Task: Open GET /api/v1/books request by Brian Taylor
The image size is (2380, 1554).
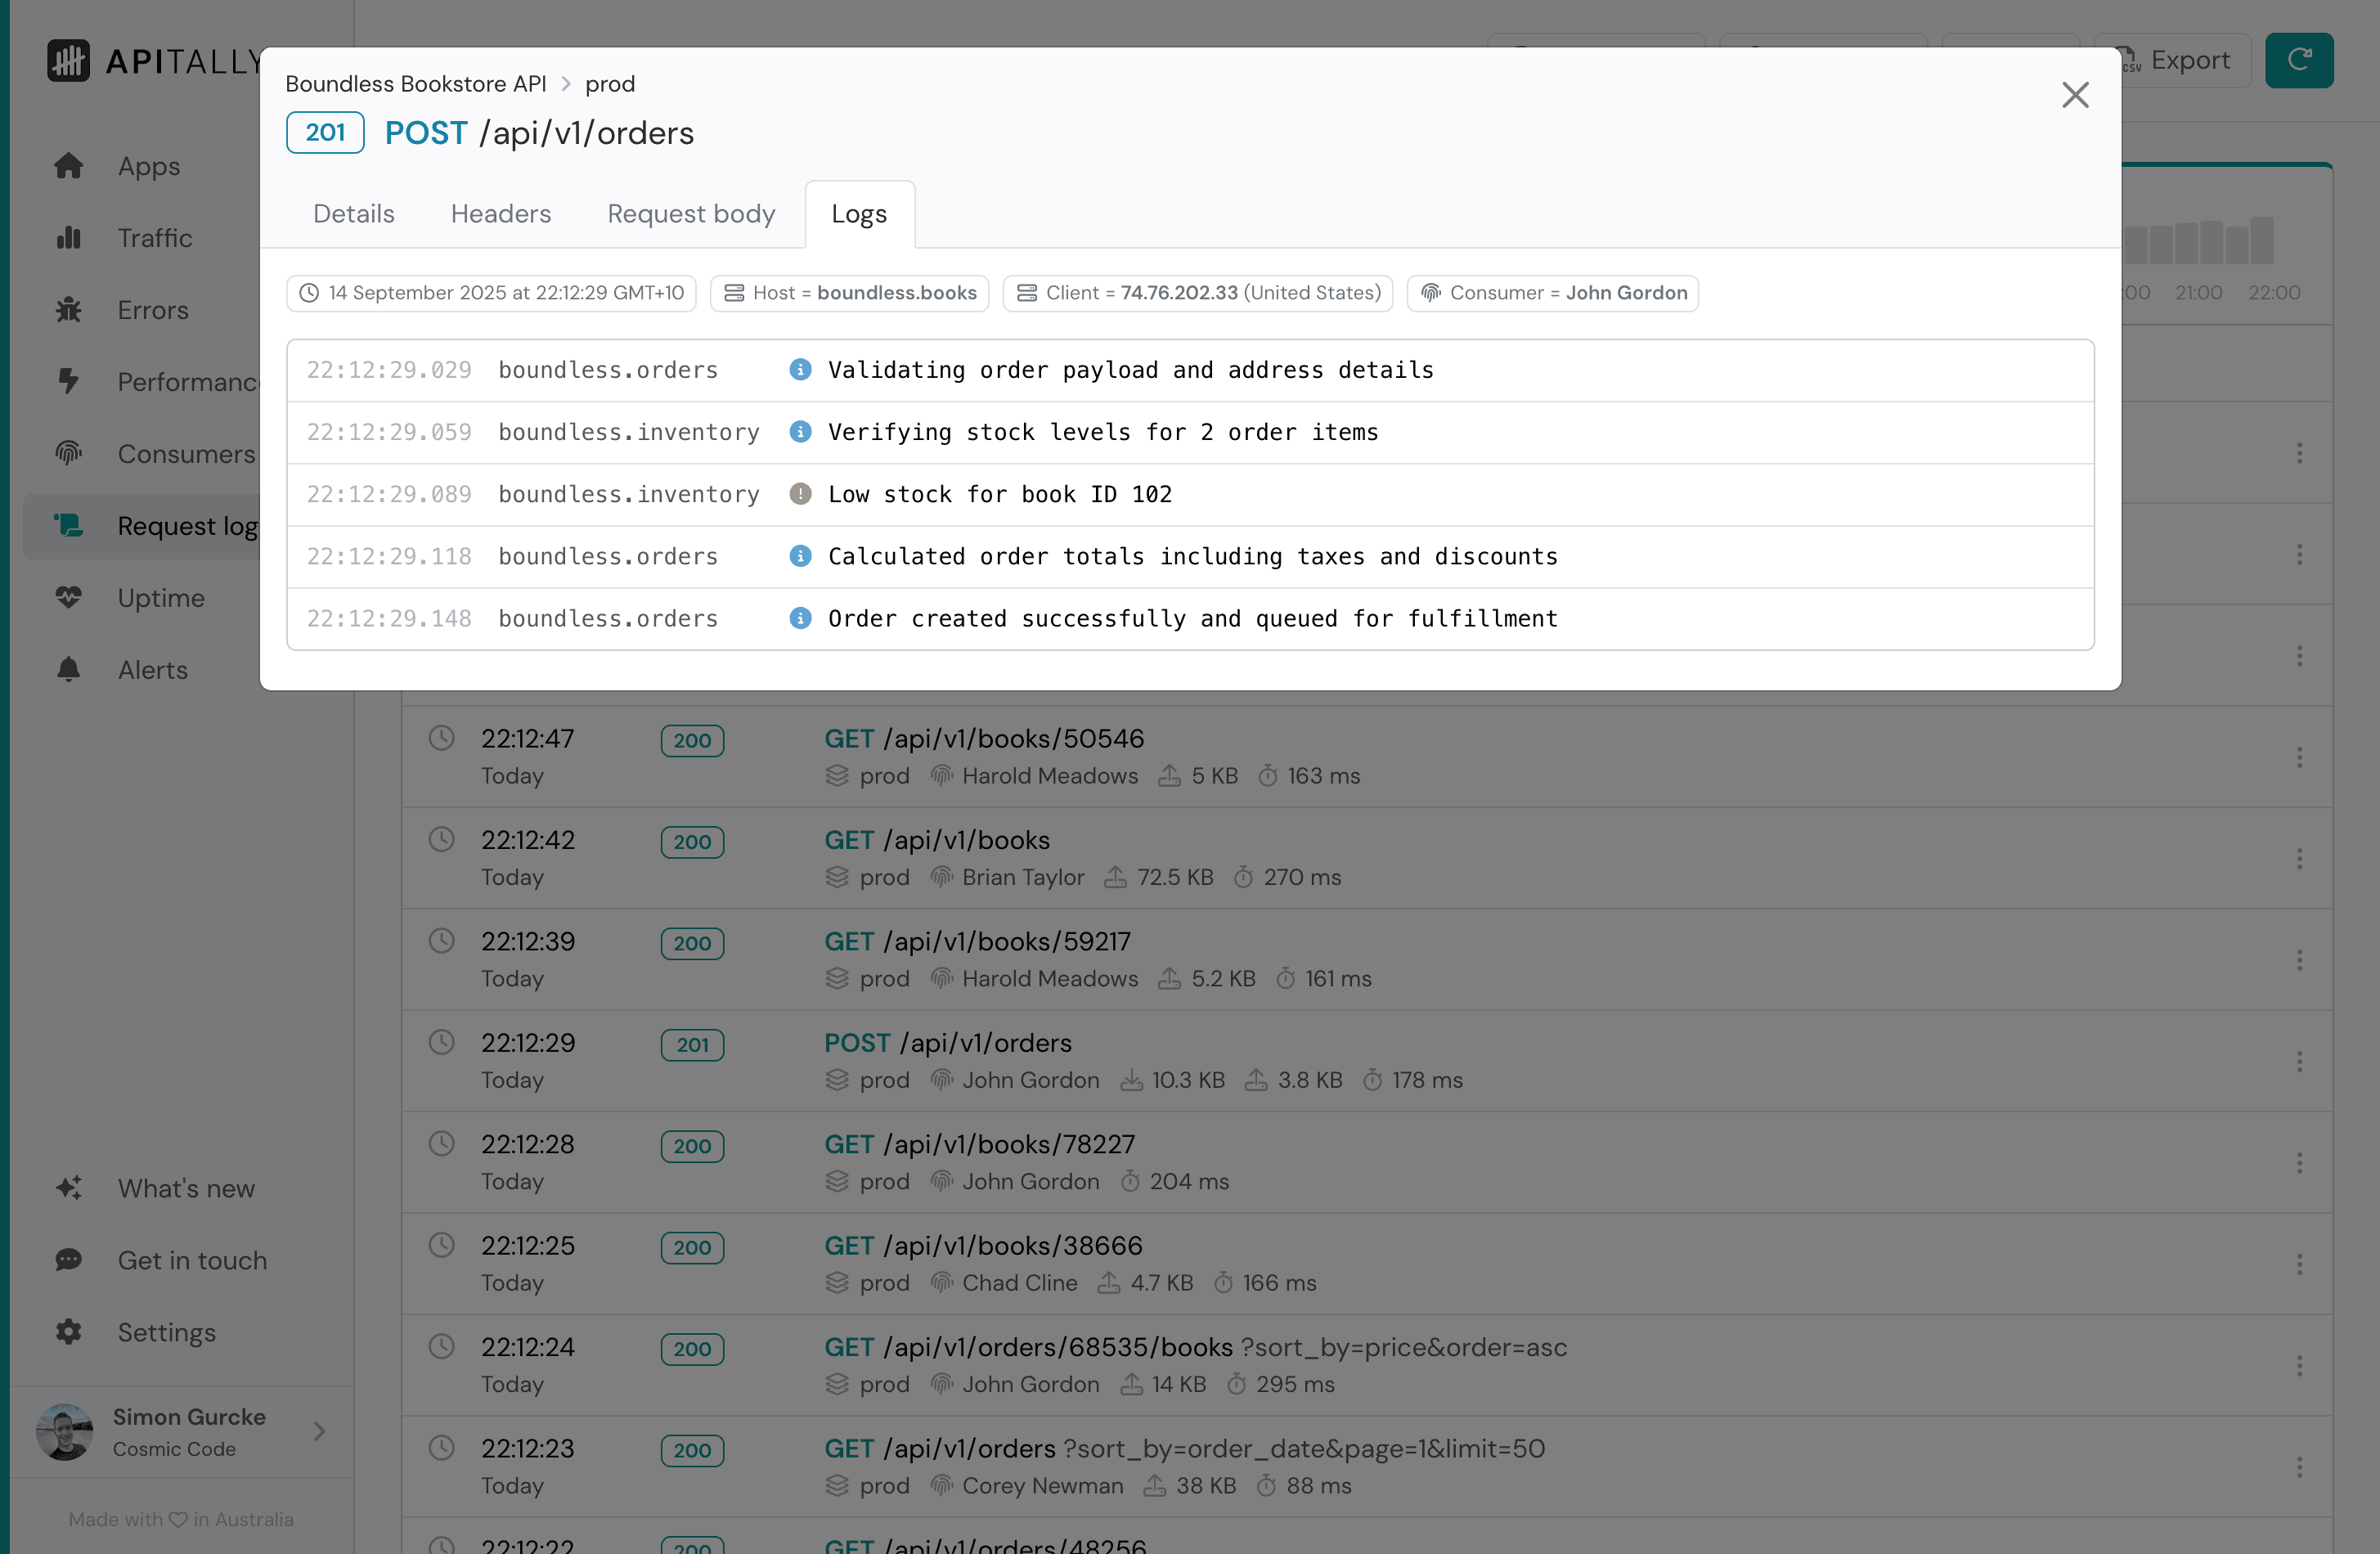Action: 937,841
